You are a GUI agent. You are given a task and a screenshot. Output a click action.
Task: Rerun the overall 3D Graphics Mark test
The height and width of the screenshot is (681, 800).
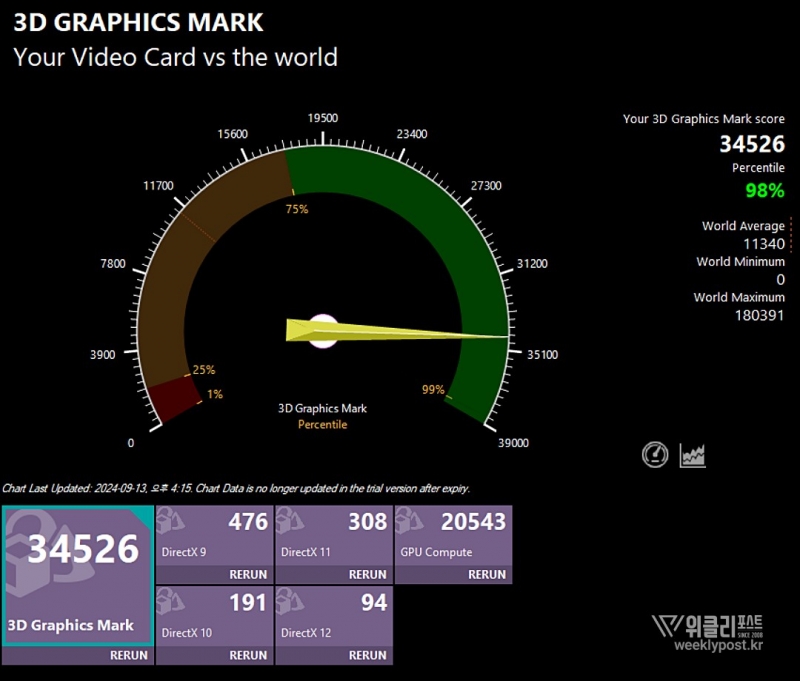[129, 655]
